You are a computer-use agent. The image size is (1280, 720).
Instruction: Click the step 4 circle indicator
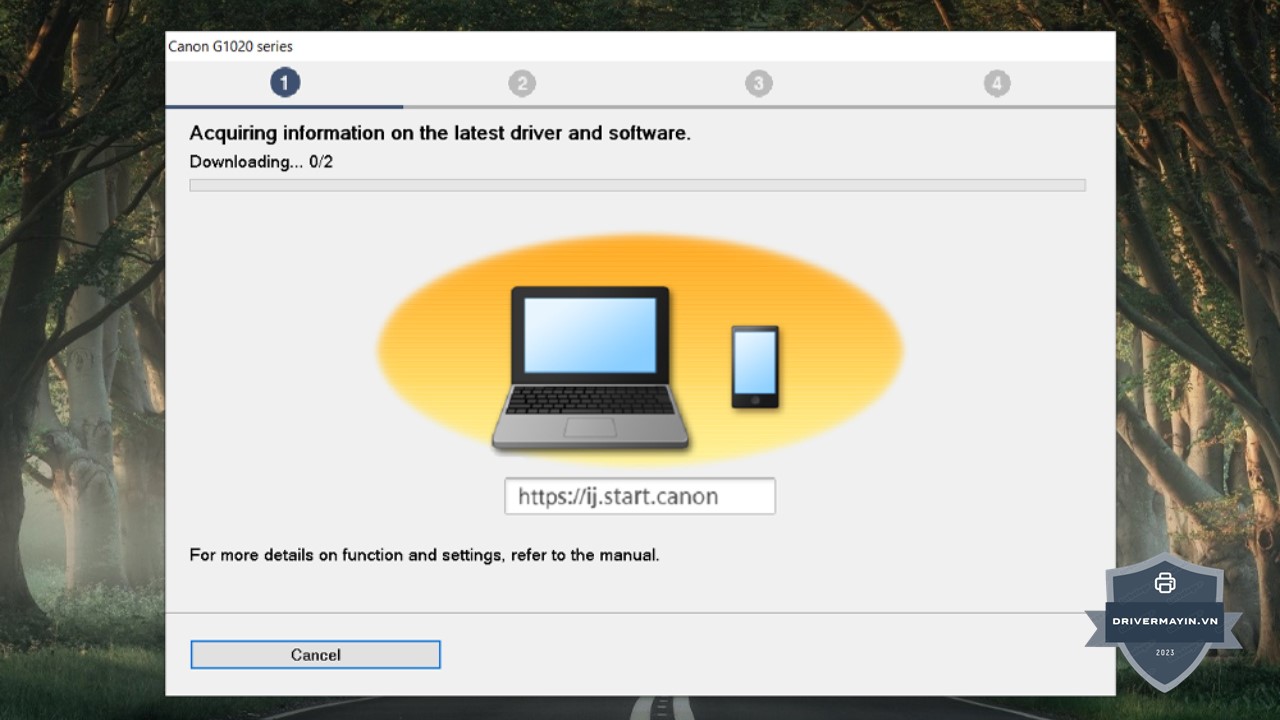996,83
